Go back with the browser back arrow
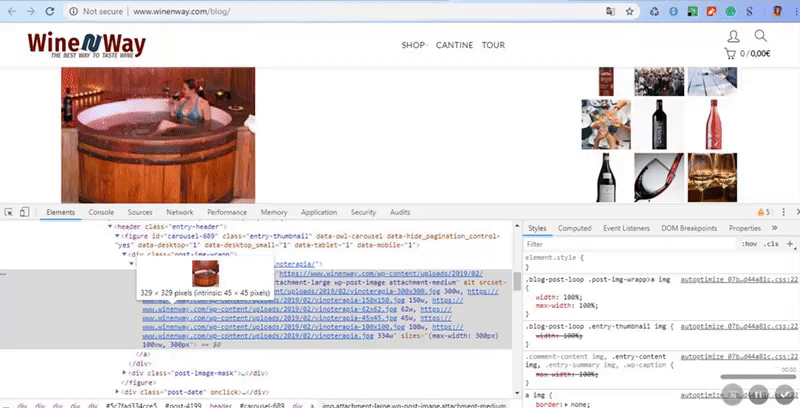This screenshot has height=408, width=800. point(12,11)
